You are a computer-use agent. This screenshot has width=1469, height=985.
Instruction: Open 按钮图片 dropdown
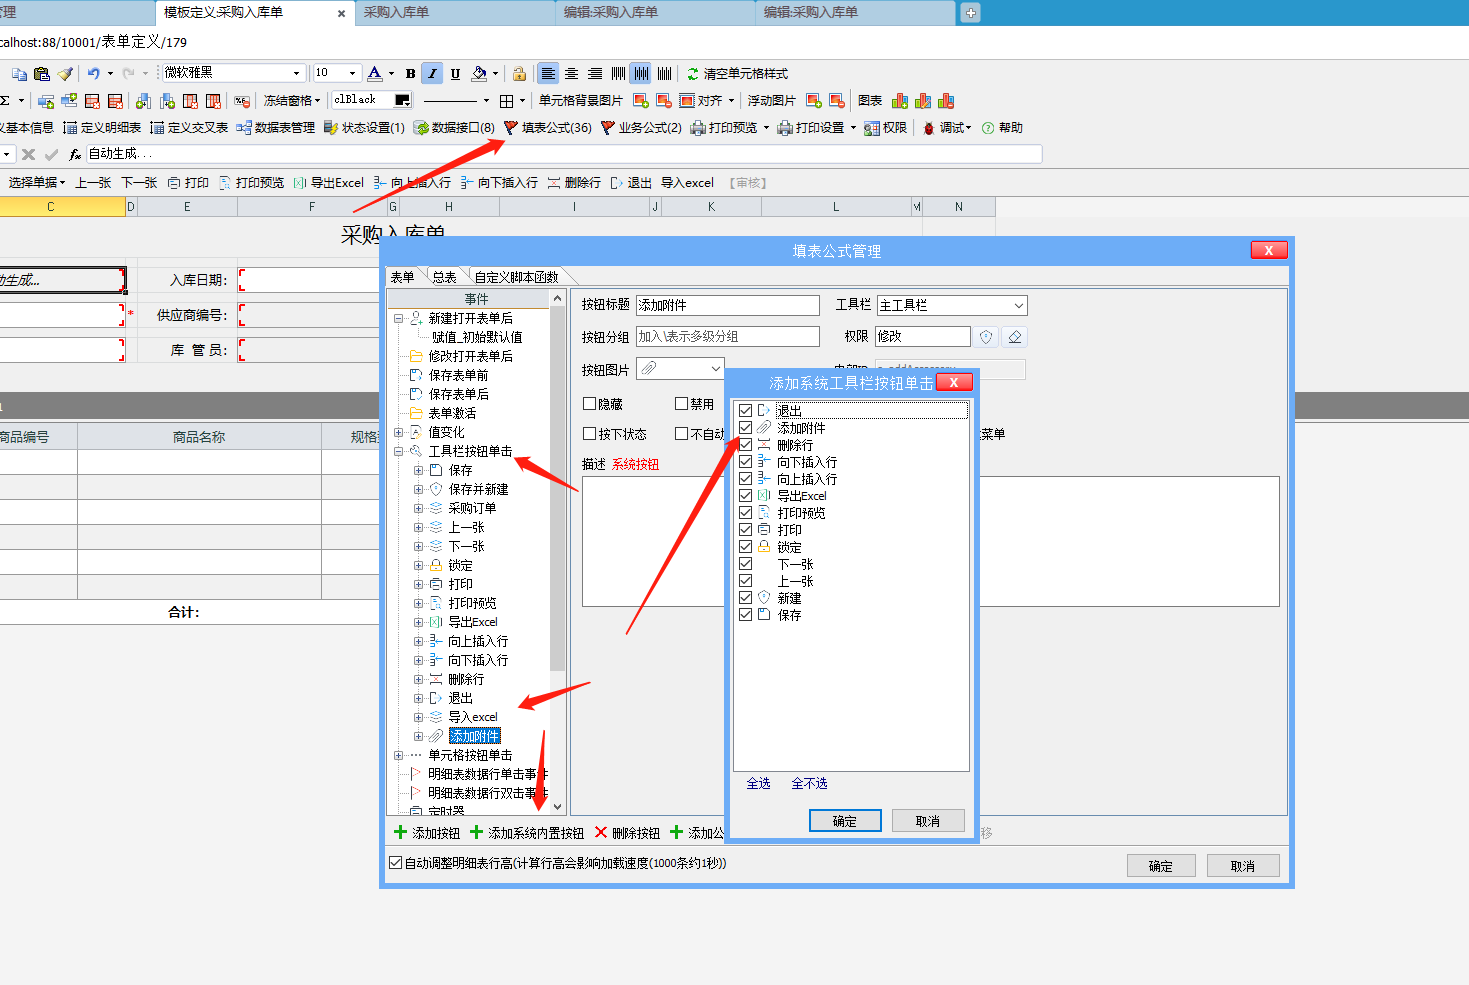point(715,369)
